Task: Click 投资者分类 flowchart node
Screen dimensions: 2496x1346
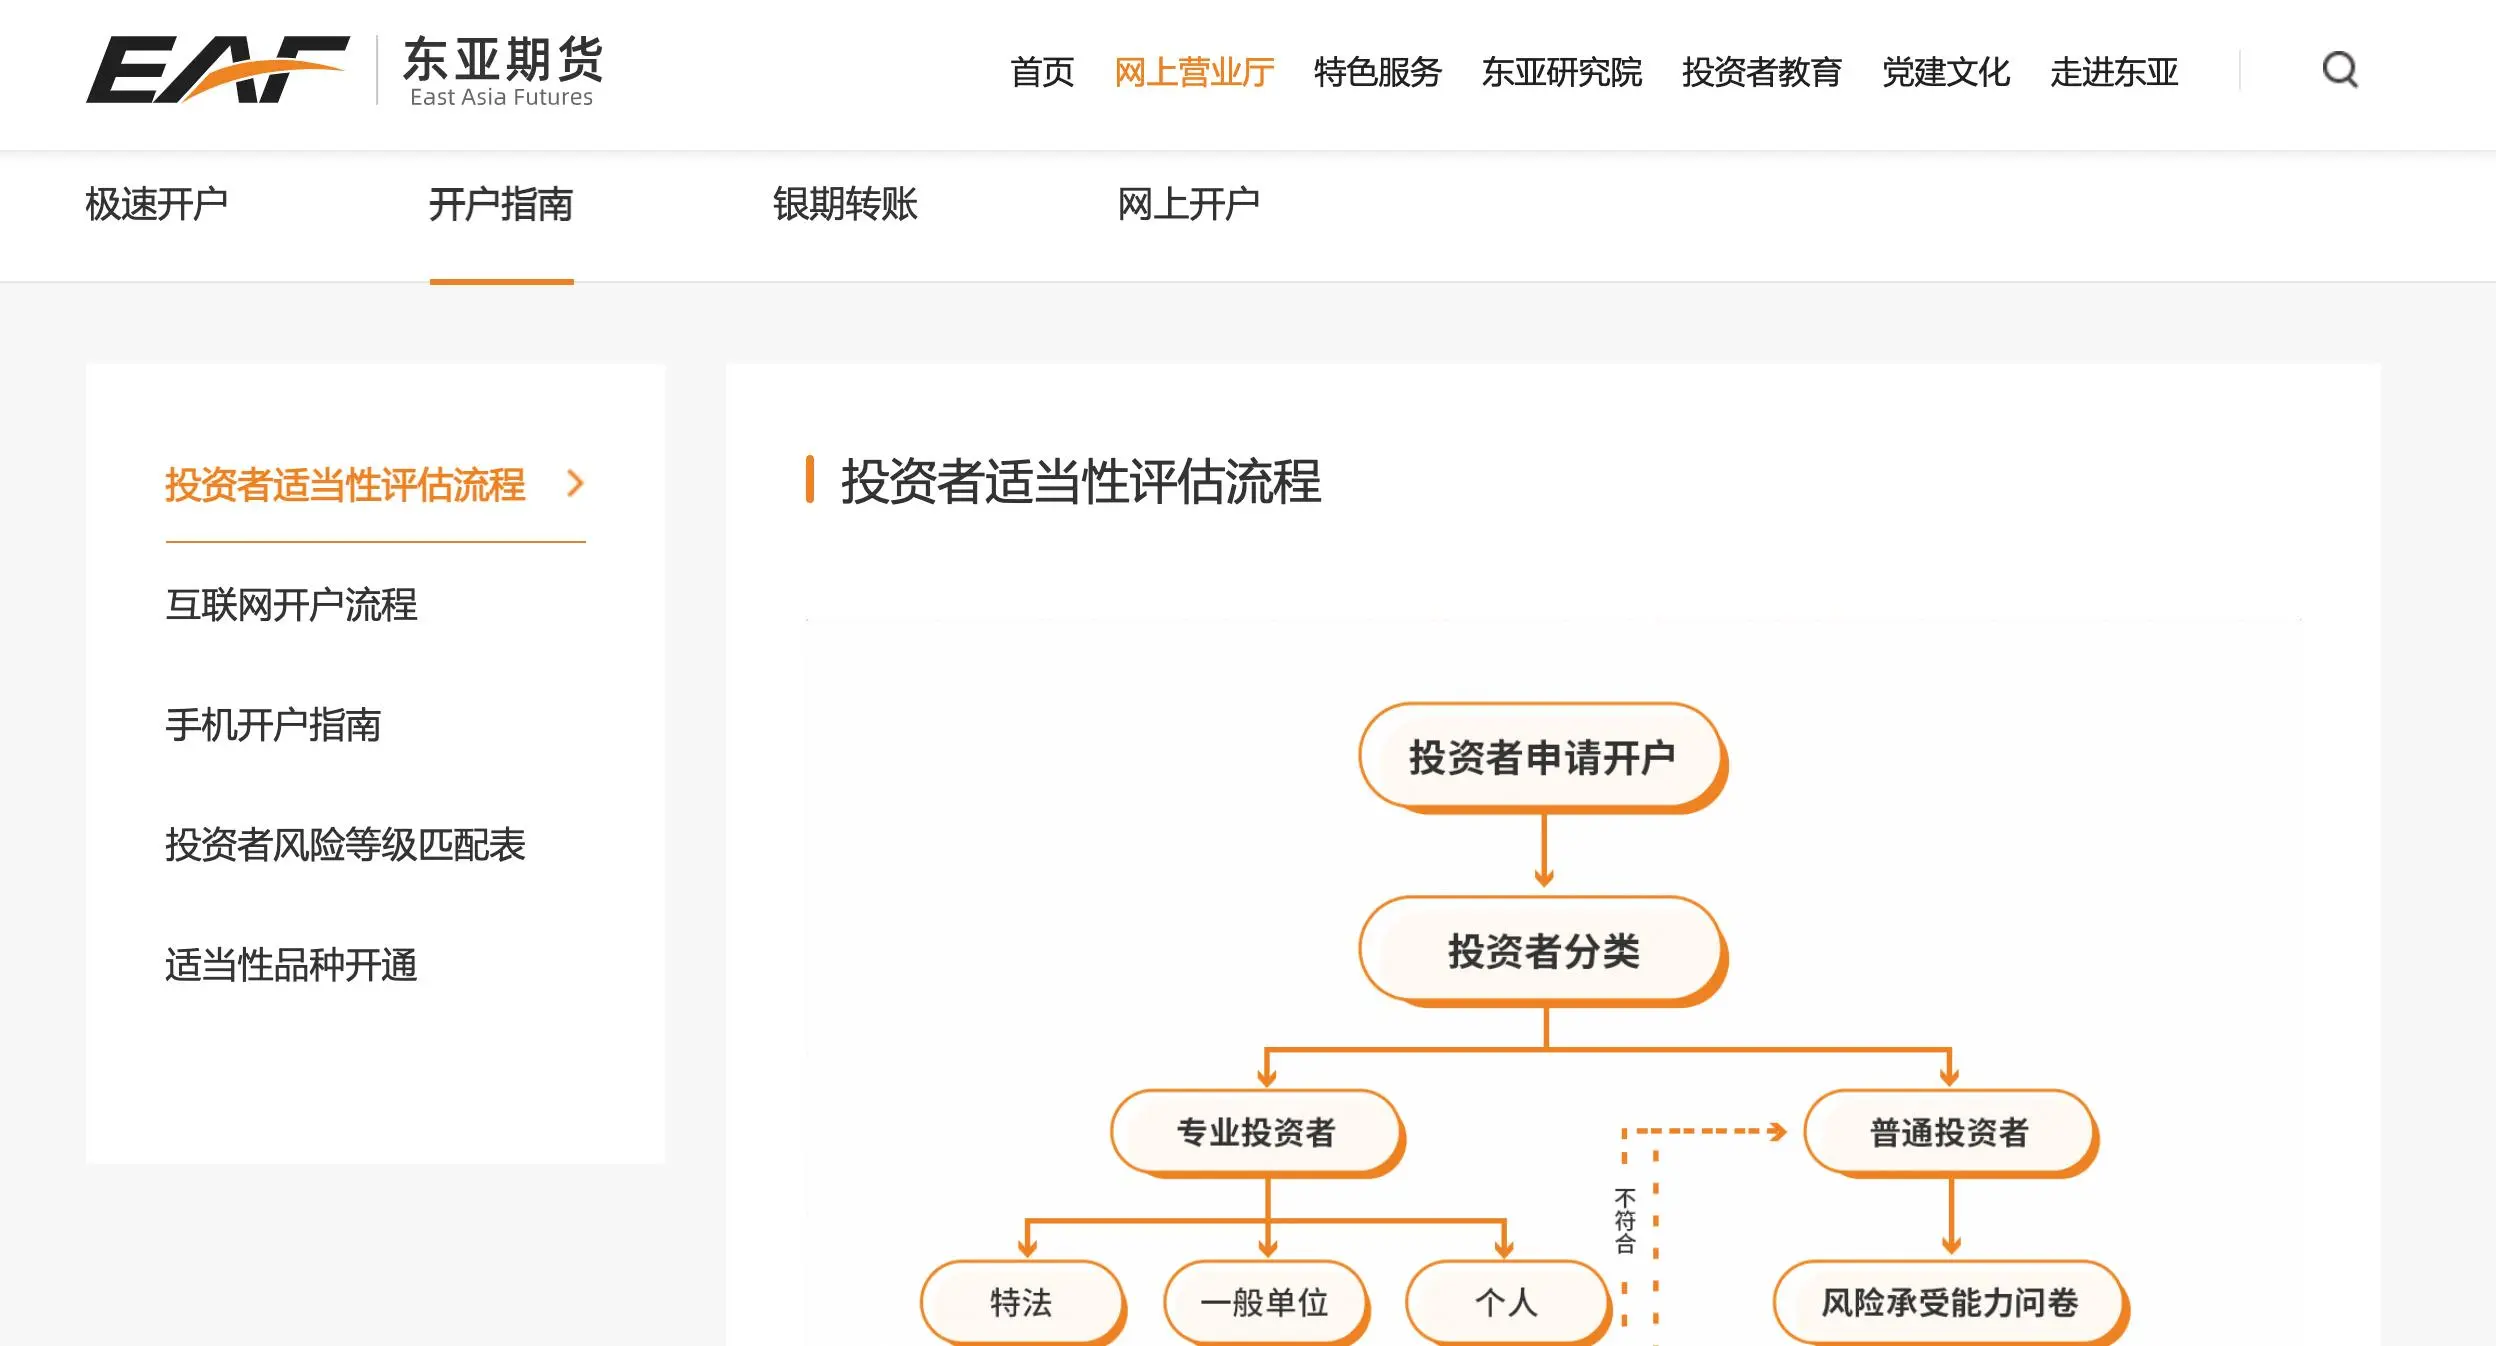Action: click(1543, 951)
